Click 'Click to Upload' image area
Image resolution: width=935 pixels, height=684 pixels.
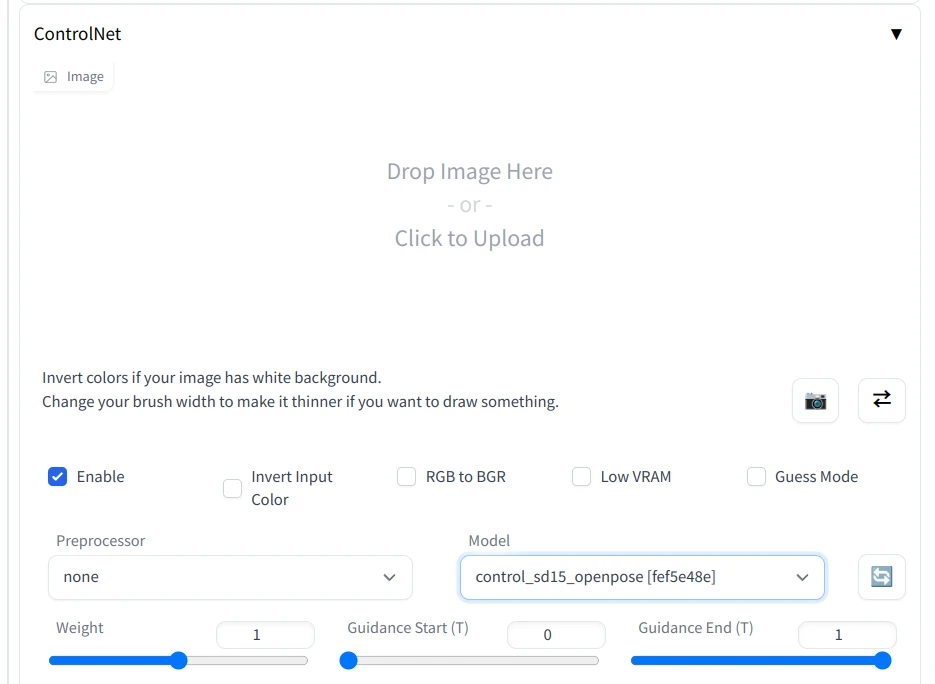[x=469, y=239]
